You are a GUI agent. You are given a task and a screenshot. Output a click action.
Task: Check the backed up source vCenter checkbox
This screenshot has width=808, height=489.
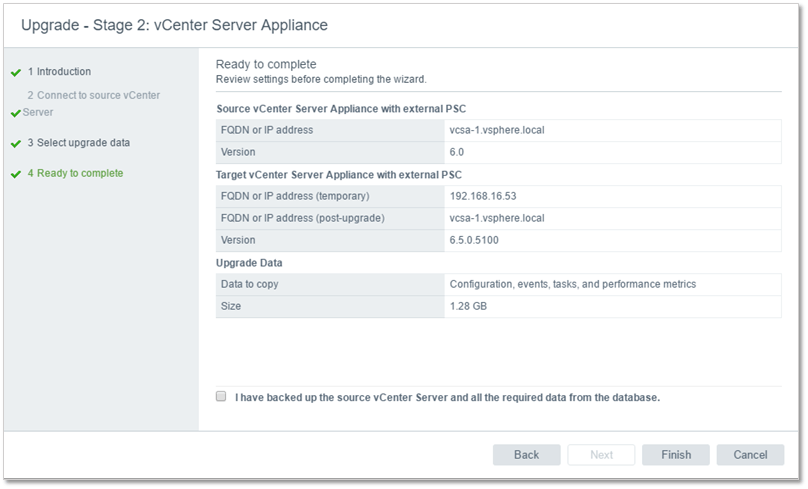pos(221,396)
